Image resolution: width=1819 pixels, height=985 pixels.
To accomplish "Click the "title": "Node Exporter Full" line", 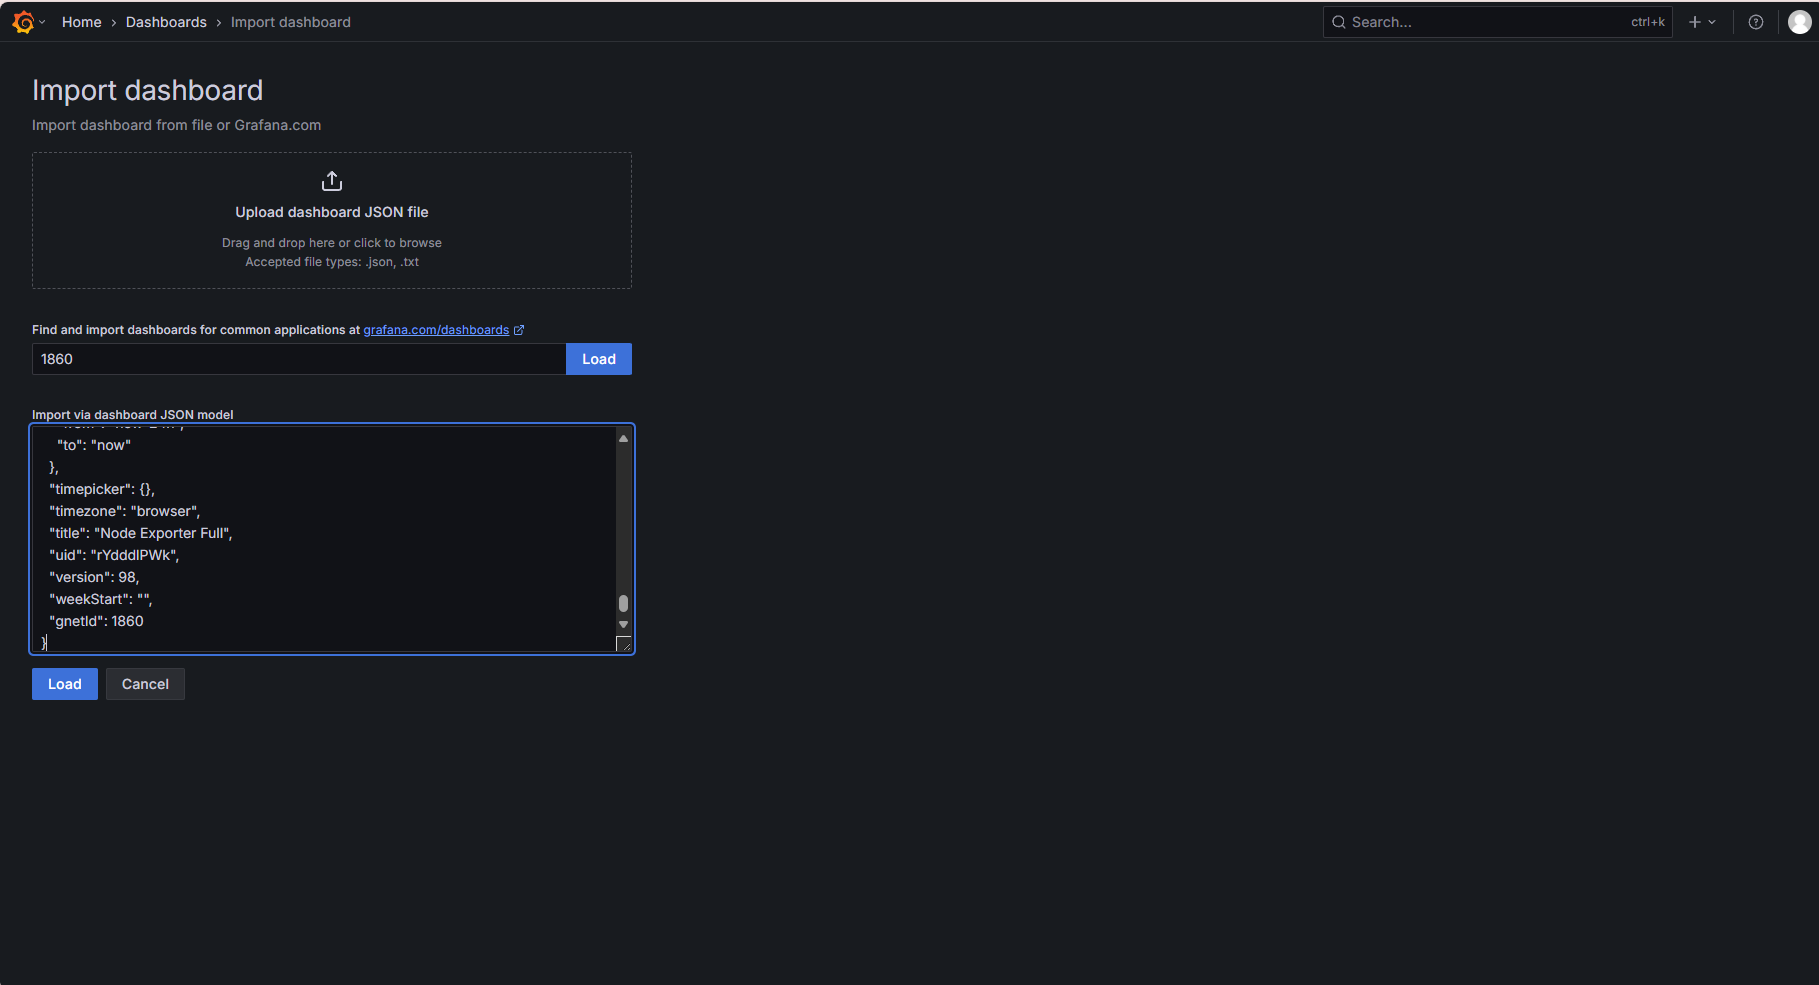I will [x=141, y=533].
